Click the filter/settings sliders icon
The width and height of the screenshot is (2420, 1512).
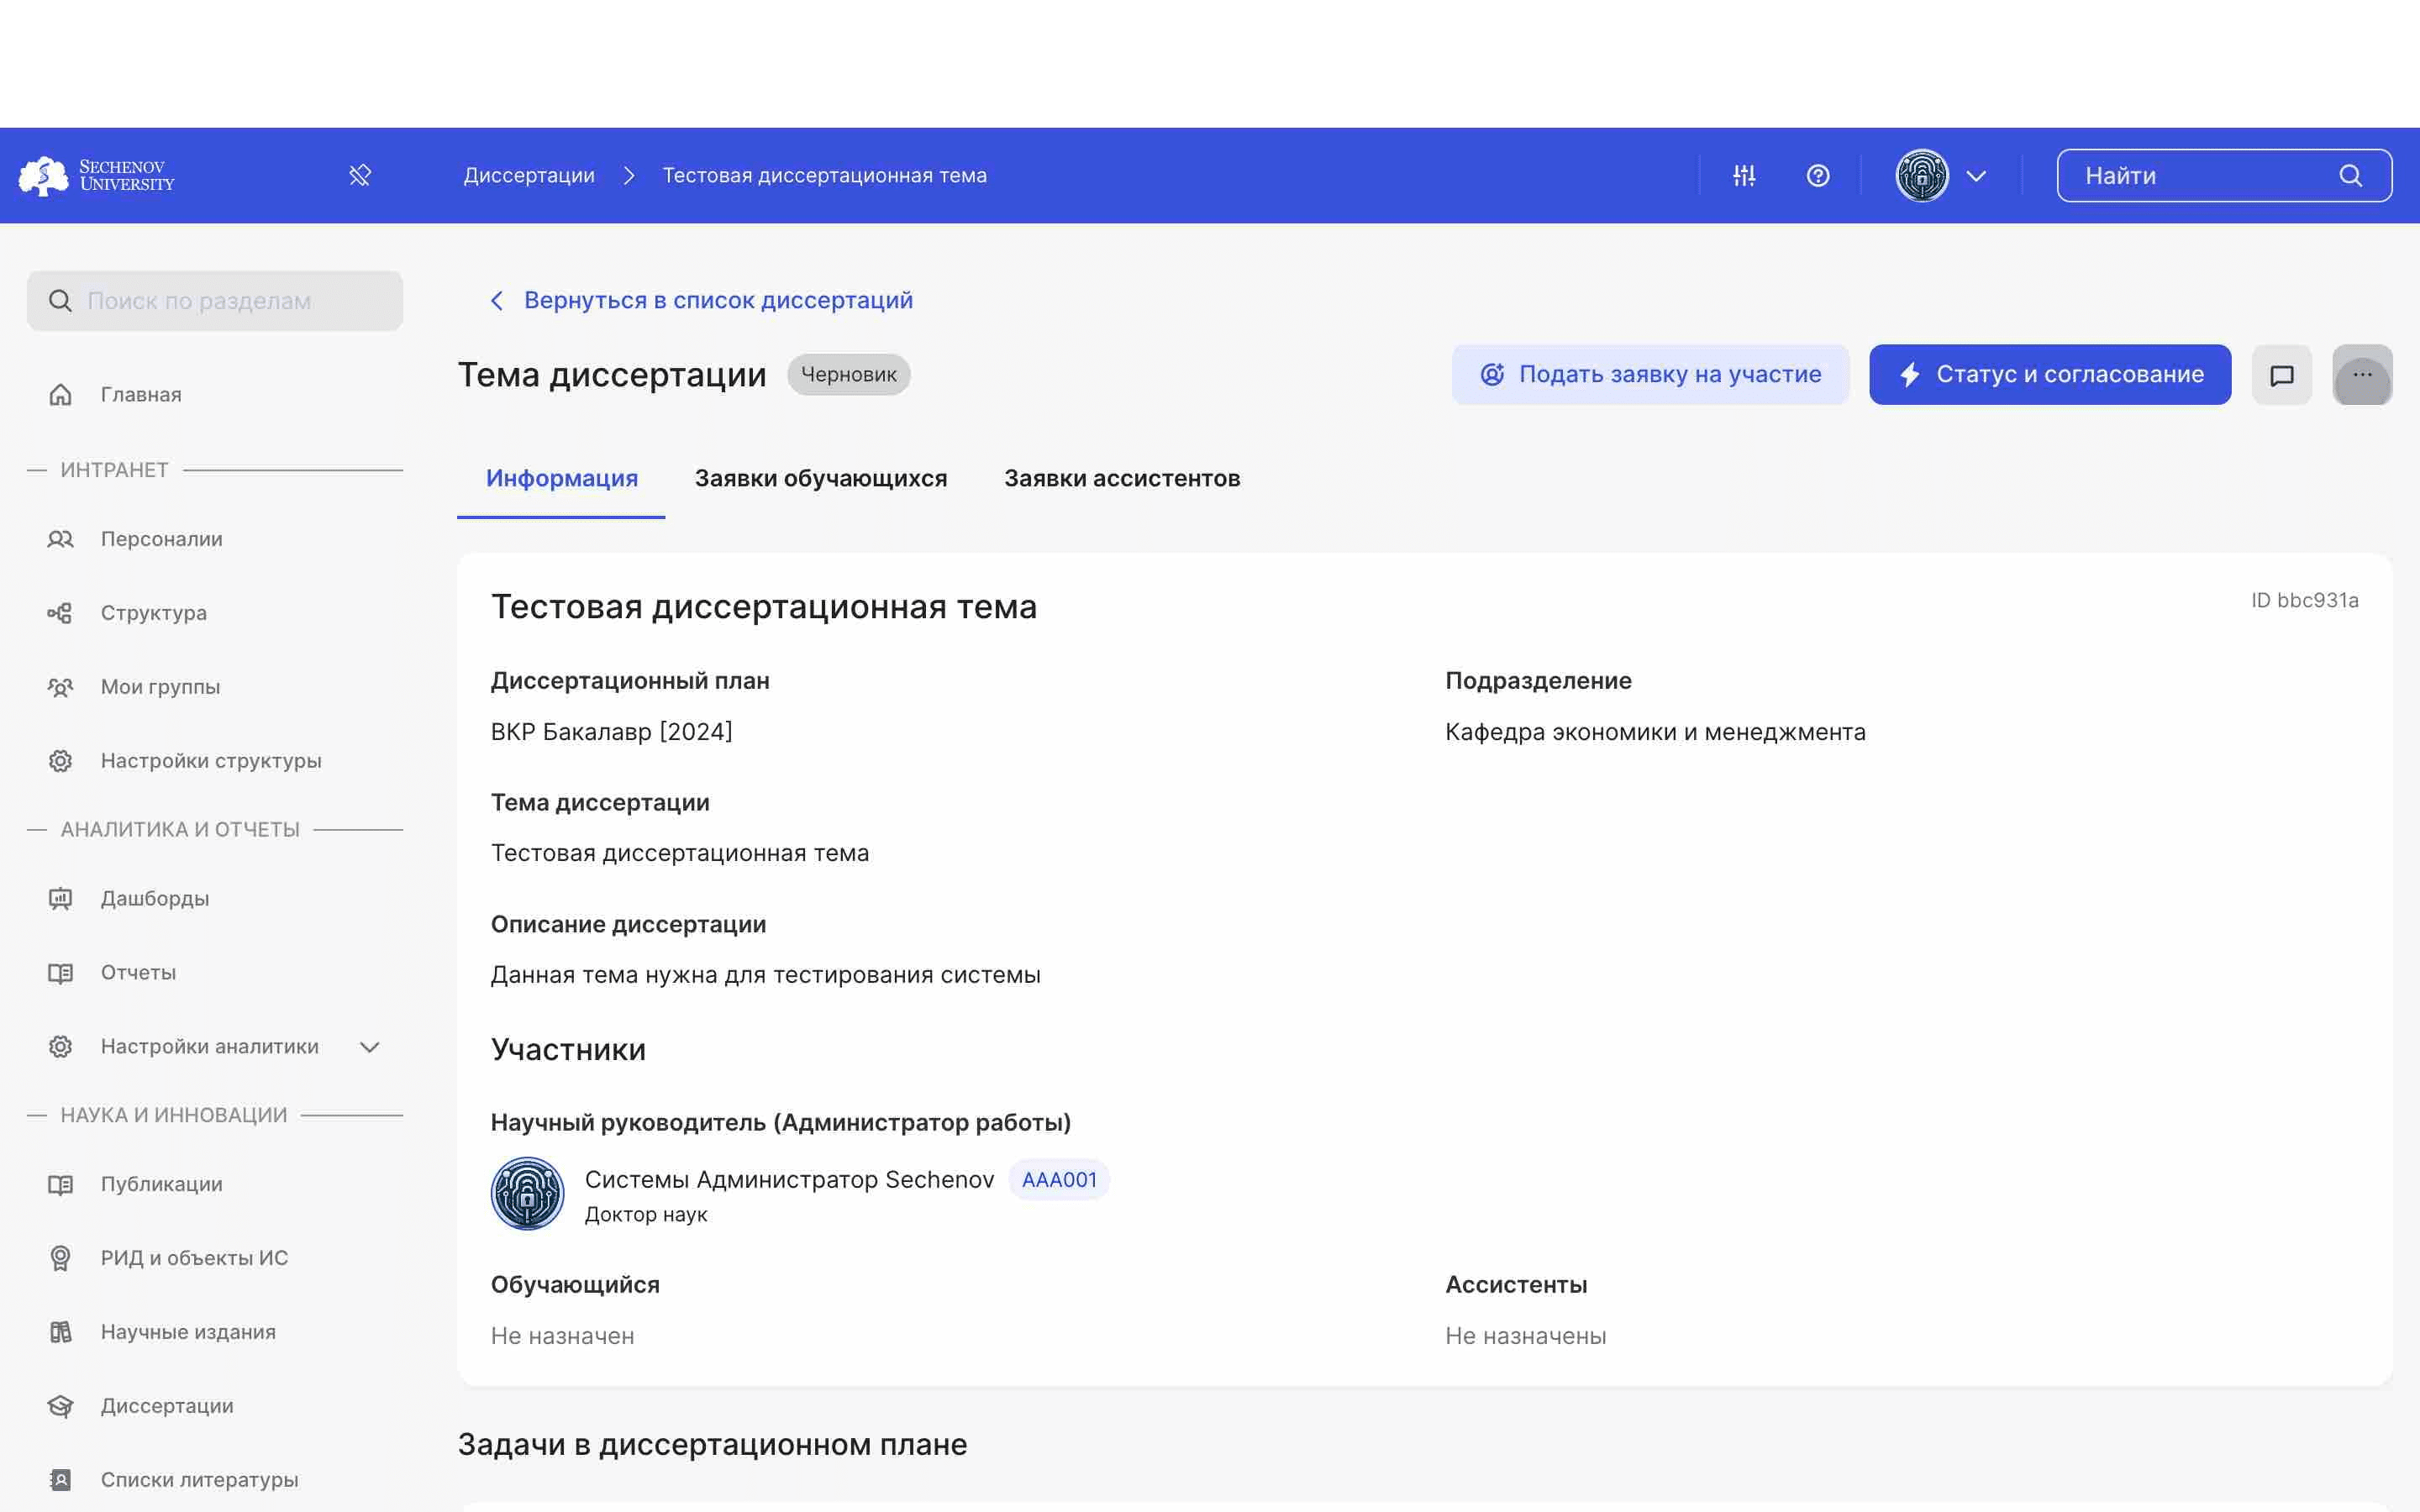[x=1744, y=174]
